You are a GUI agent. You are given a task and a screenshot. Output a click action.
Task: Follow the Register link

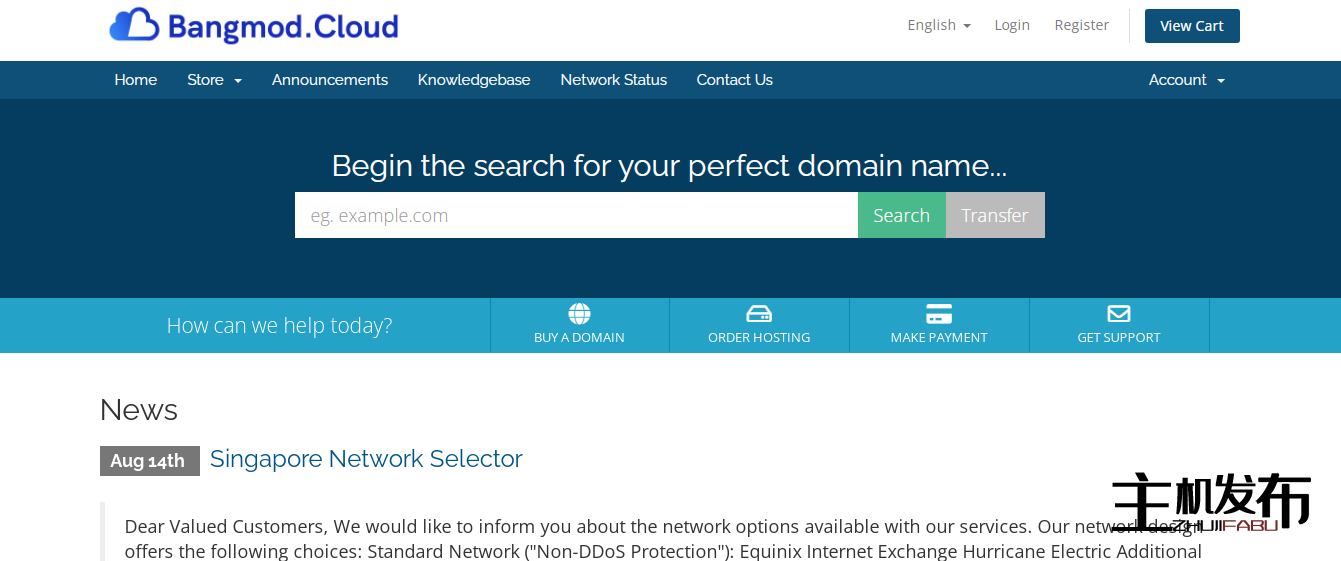click(x=1081, y=25)
